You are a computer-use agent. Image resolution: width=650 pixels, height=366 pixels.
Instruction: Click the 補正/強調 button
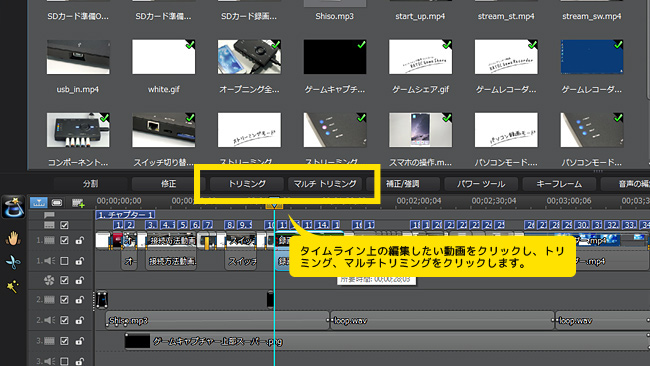point(403,184)
